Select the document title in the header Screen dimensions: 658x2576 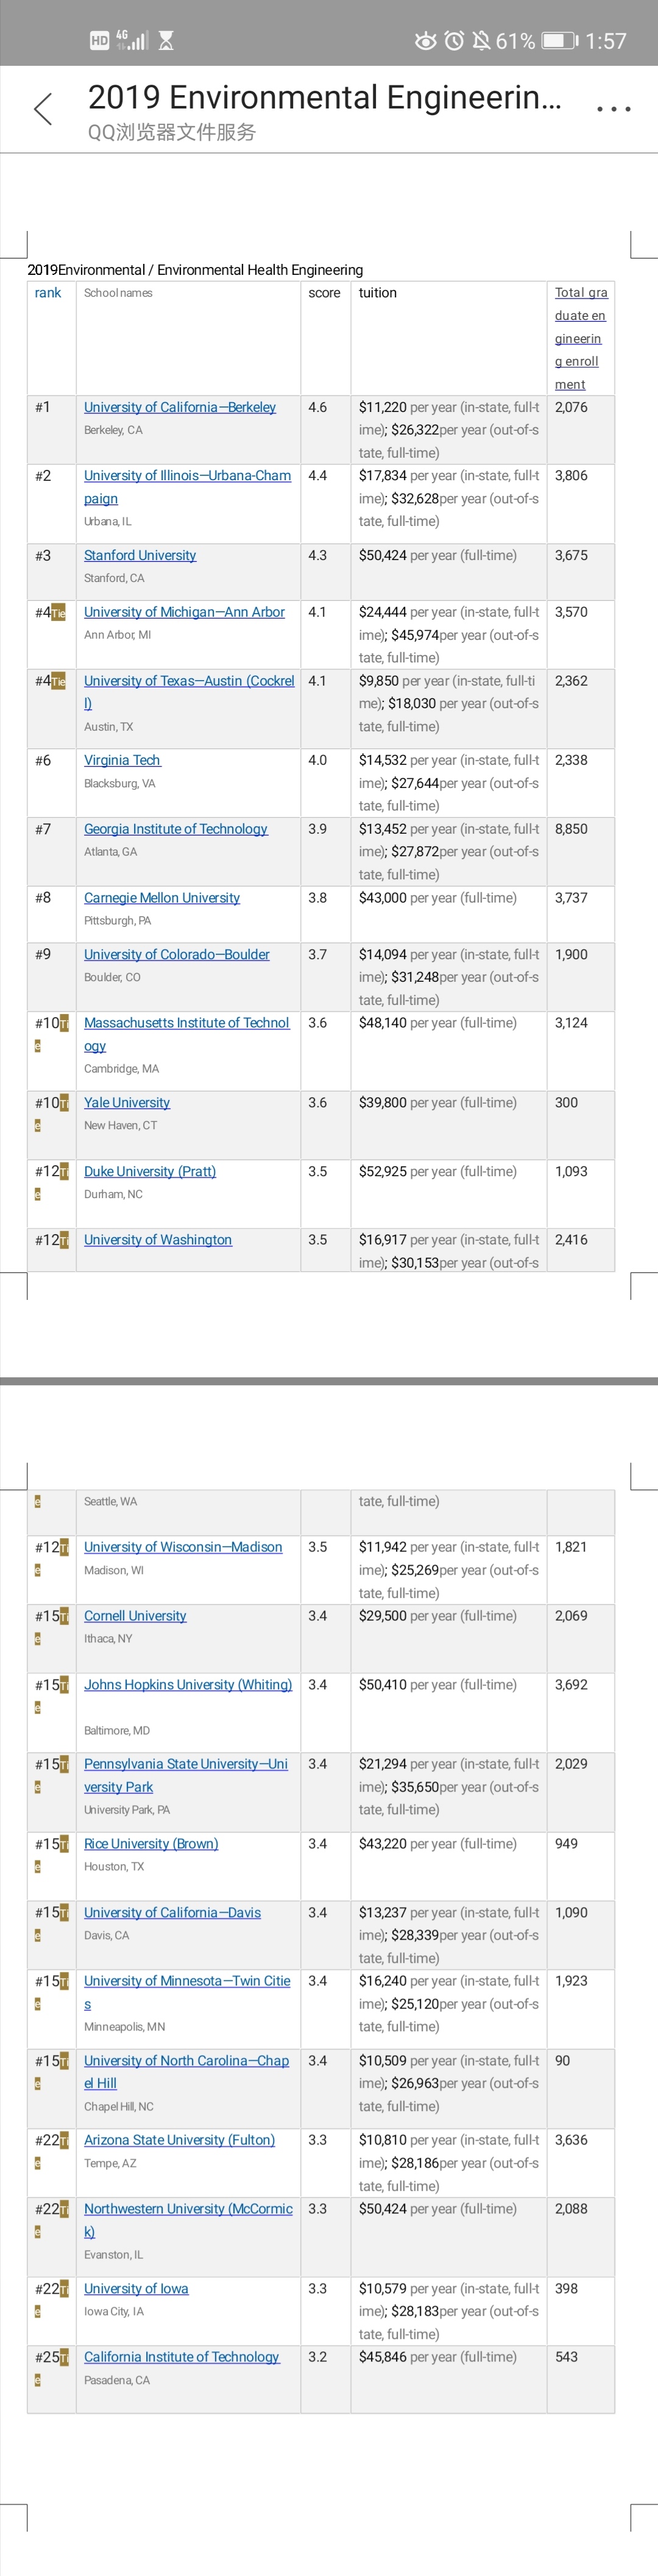[x=325, y=97]
